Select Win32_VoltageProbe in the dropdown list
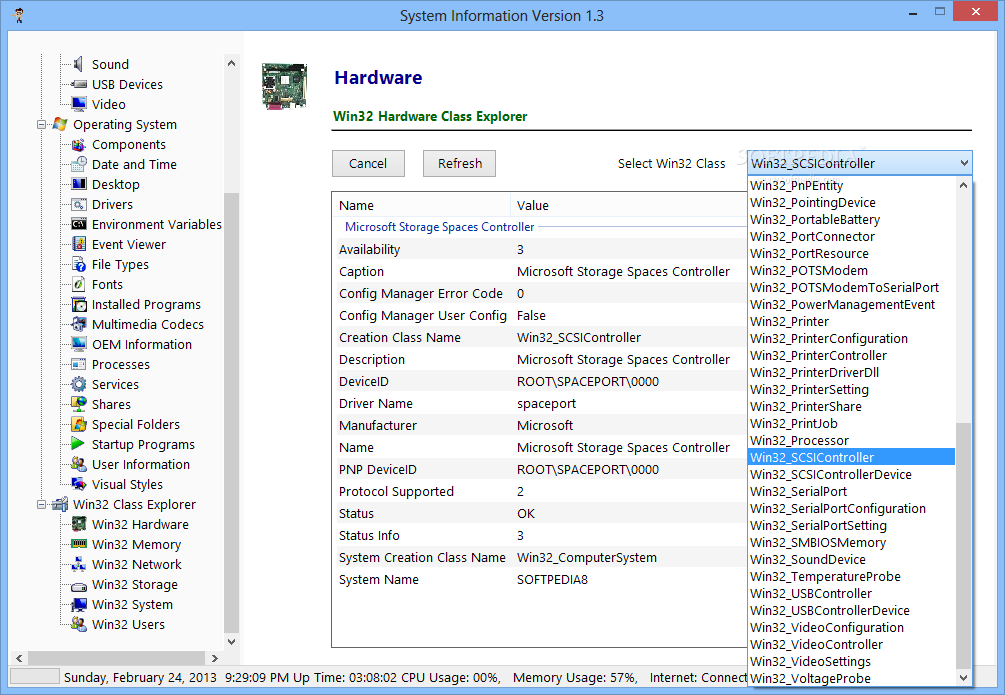Image resolution: width=1005 pixels, height=695 pixels. [851, 678]
